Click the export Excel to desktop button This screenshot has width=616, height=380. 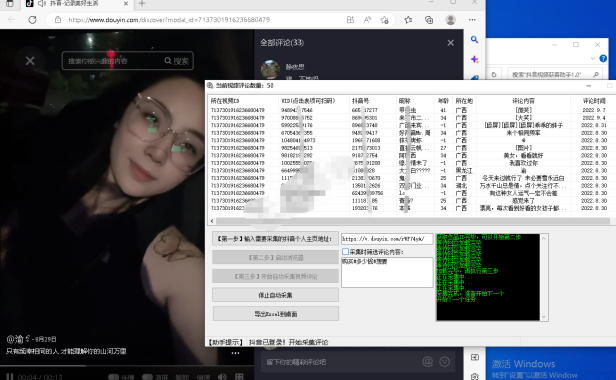275,314
